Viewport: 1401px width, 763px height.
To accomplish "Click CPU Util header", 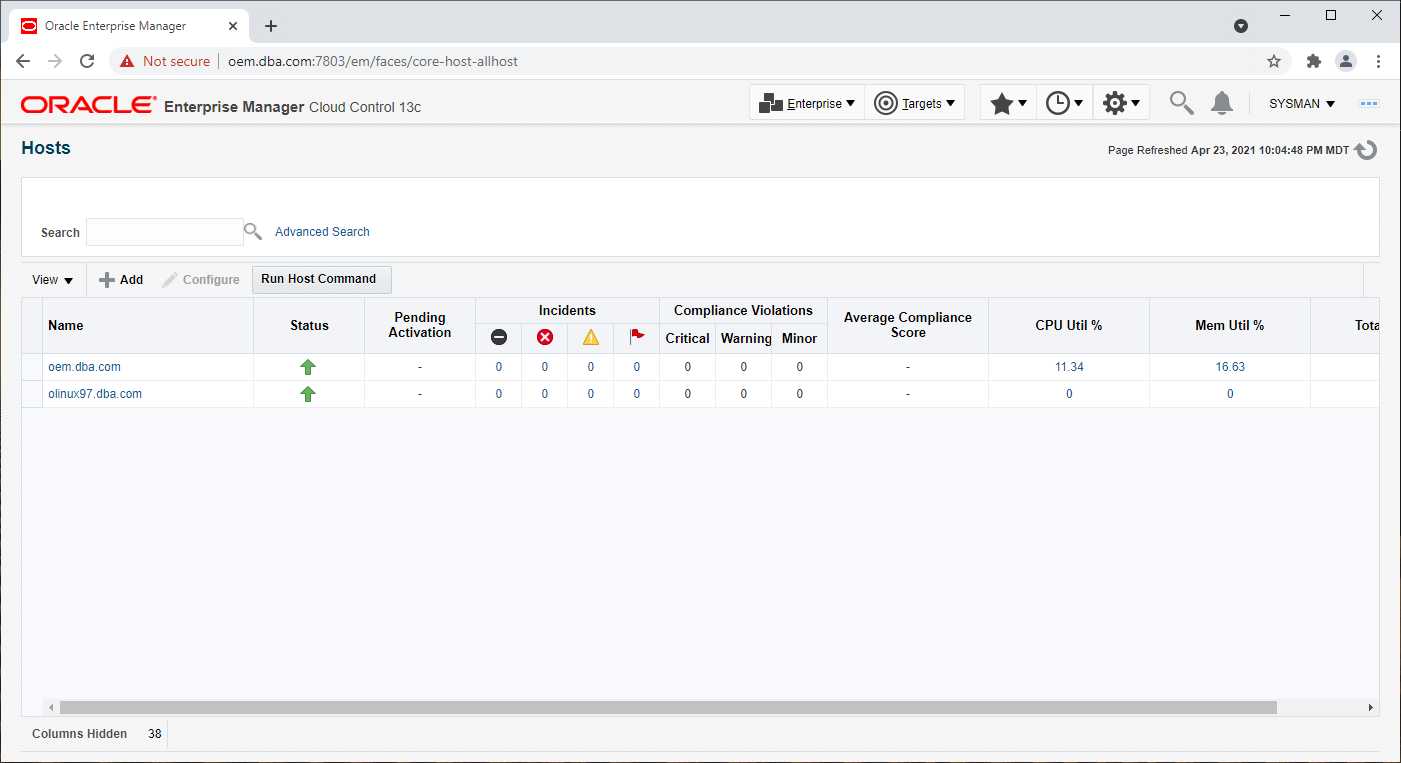I will tap(1069, 325).
